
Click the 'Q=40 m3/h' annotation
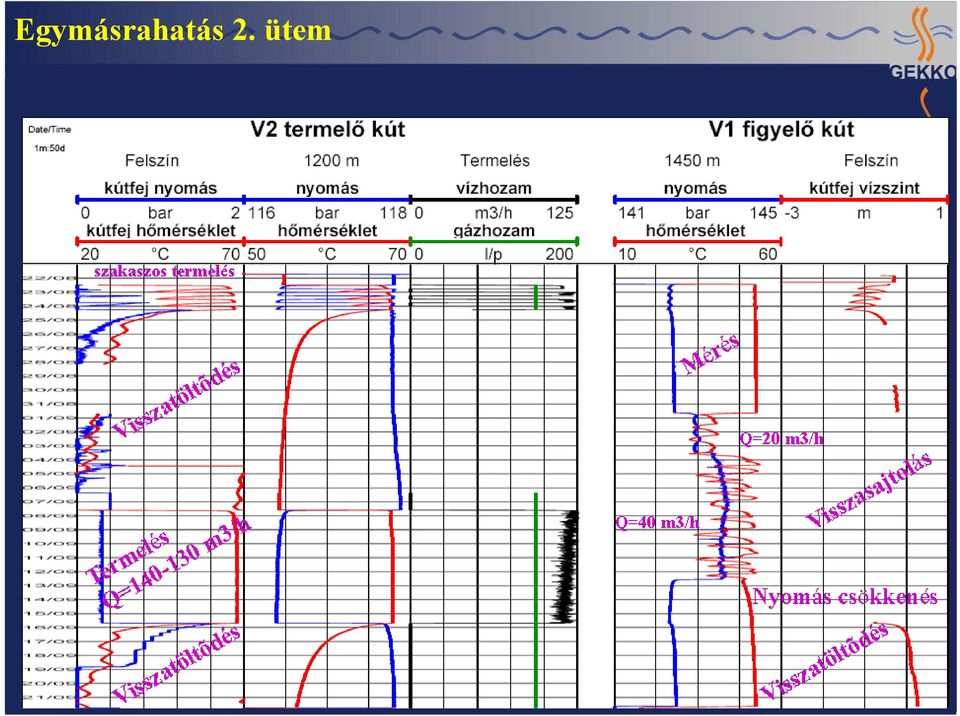[656, 522]
